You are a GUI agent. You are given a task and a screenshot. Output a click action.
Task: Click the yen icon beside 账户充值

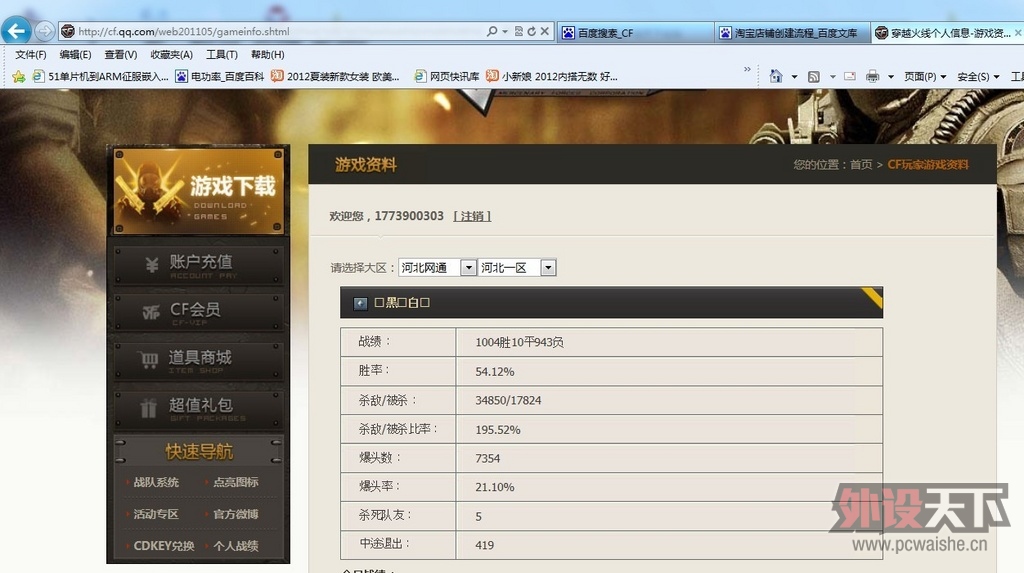click(152, 264)
